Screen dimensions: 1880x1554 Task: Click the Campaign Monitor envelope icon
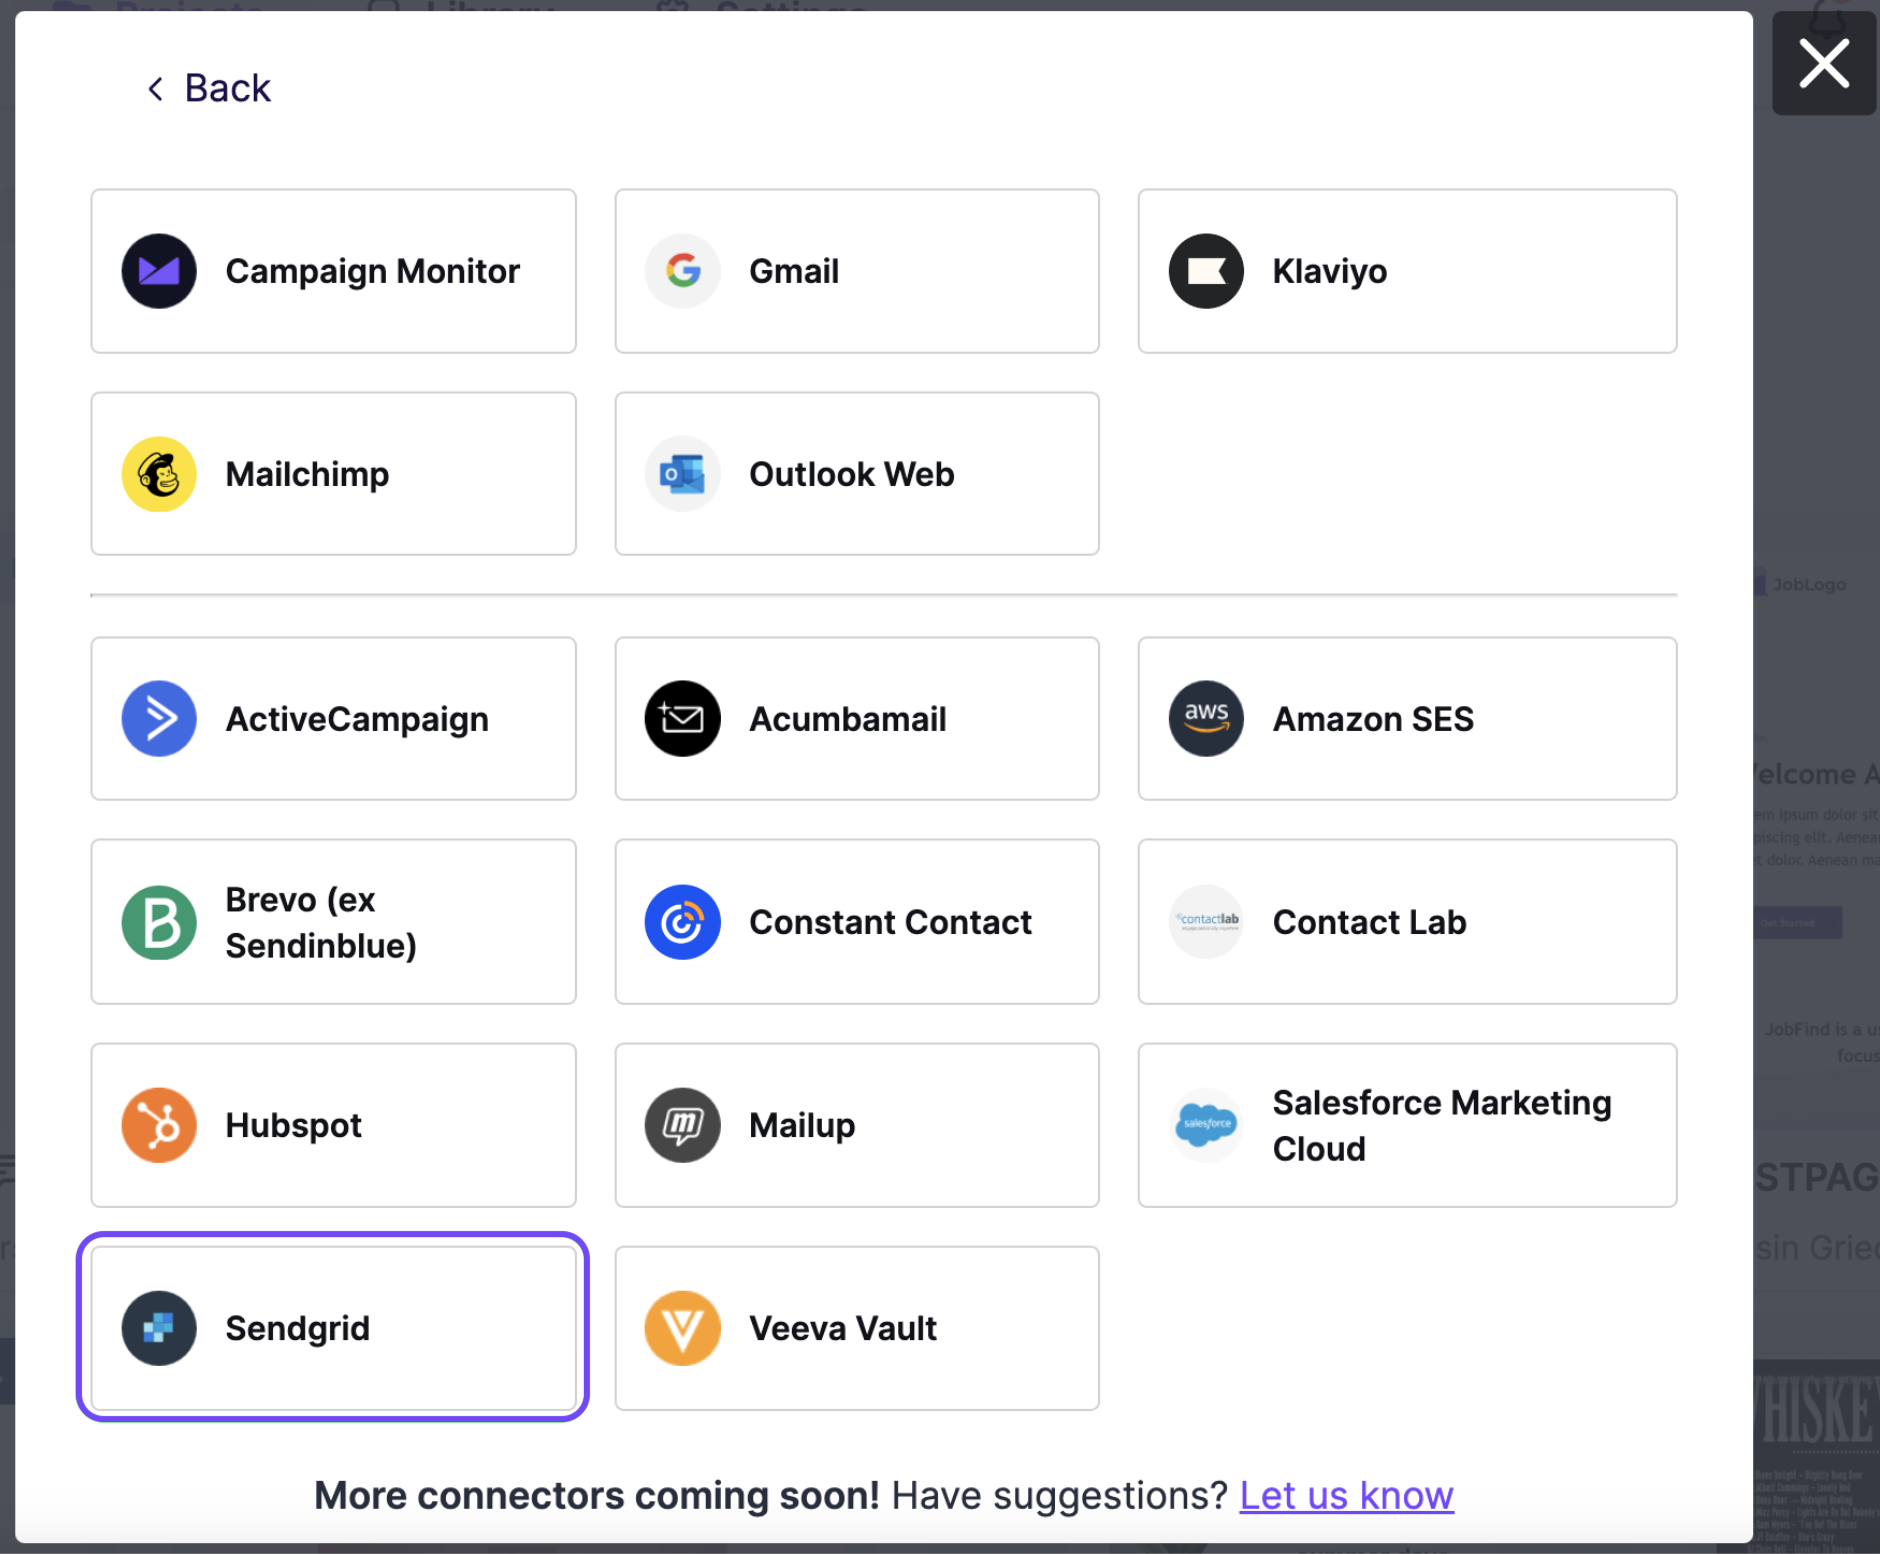click(159, 271)
